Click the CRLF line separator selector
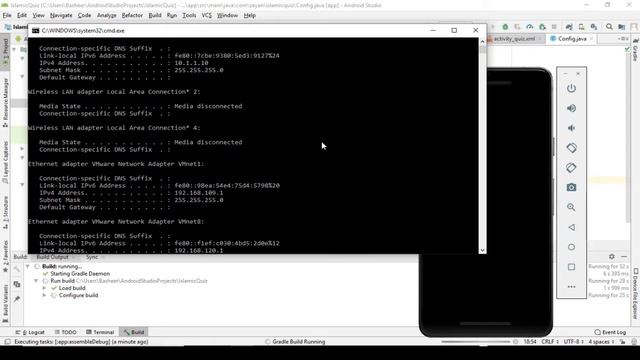This screenshot has height=360, width=640. click(549, 342)
